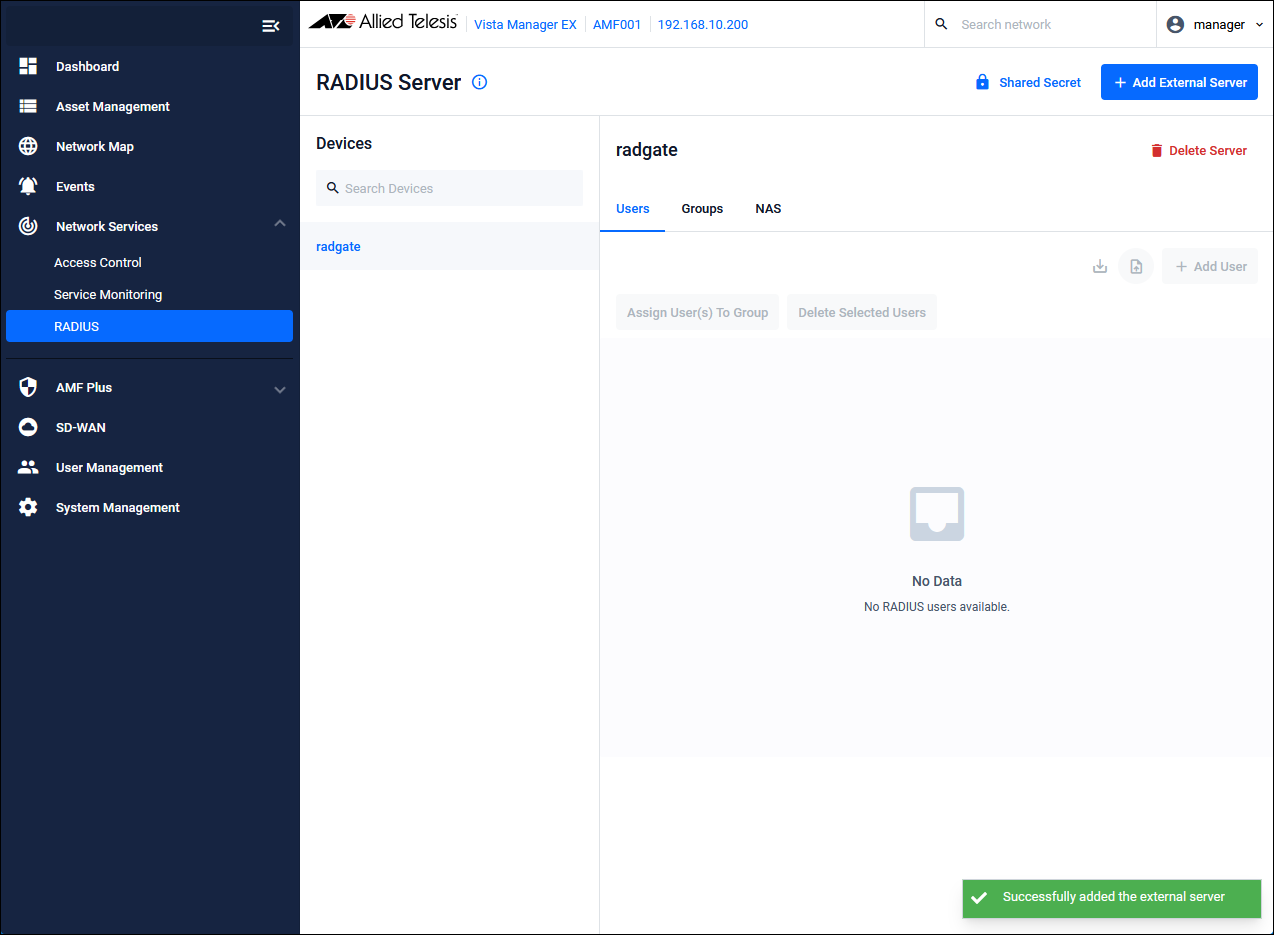1274x935 pixels.
Task: Click the download users icon
Action: coord(1100,266)
